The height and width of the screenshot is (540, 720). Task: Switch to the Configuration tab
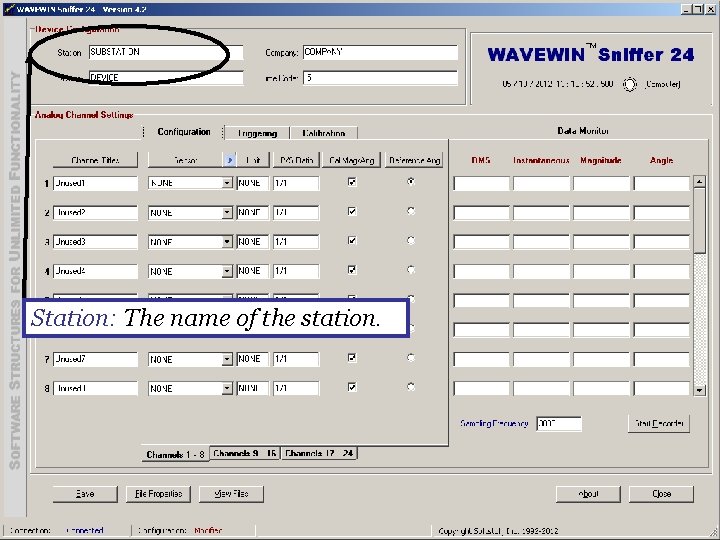pos(184,132)
